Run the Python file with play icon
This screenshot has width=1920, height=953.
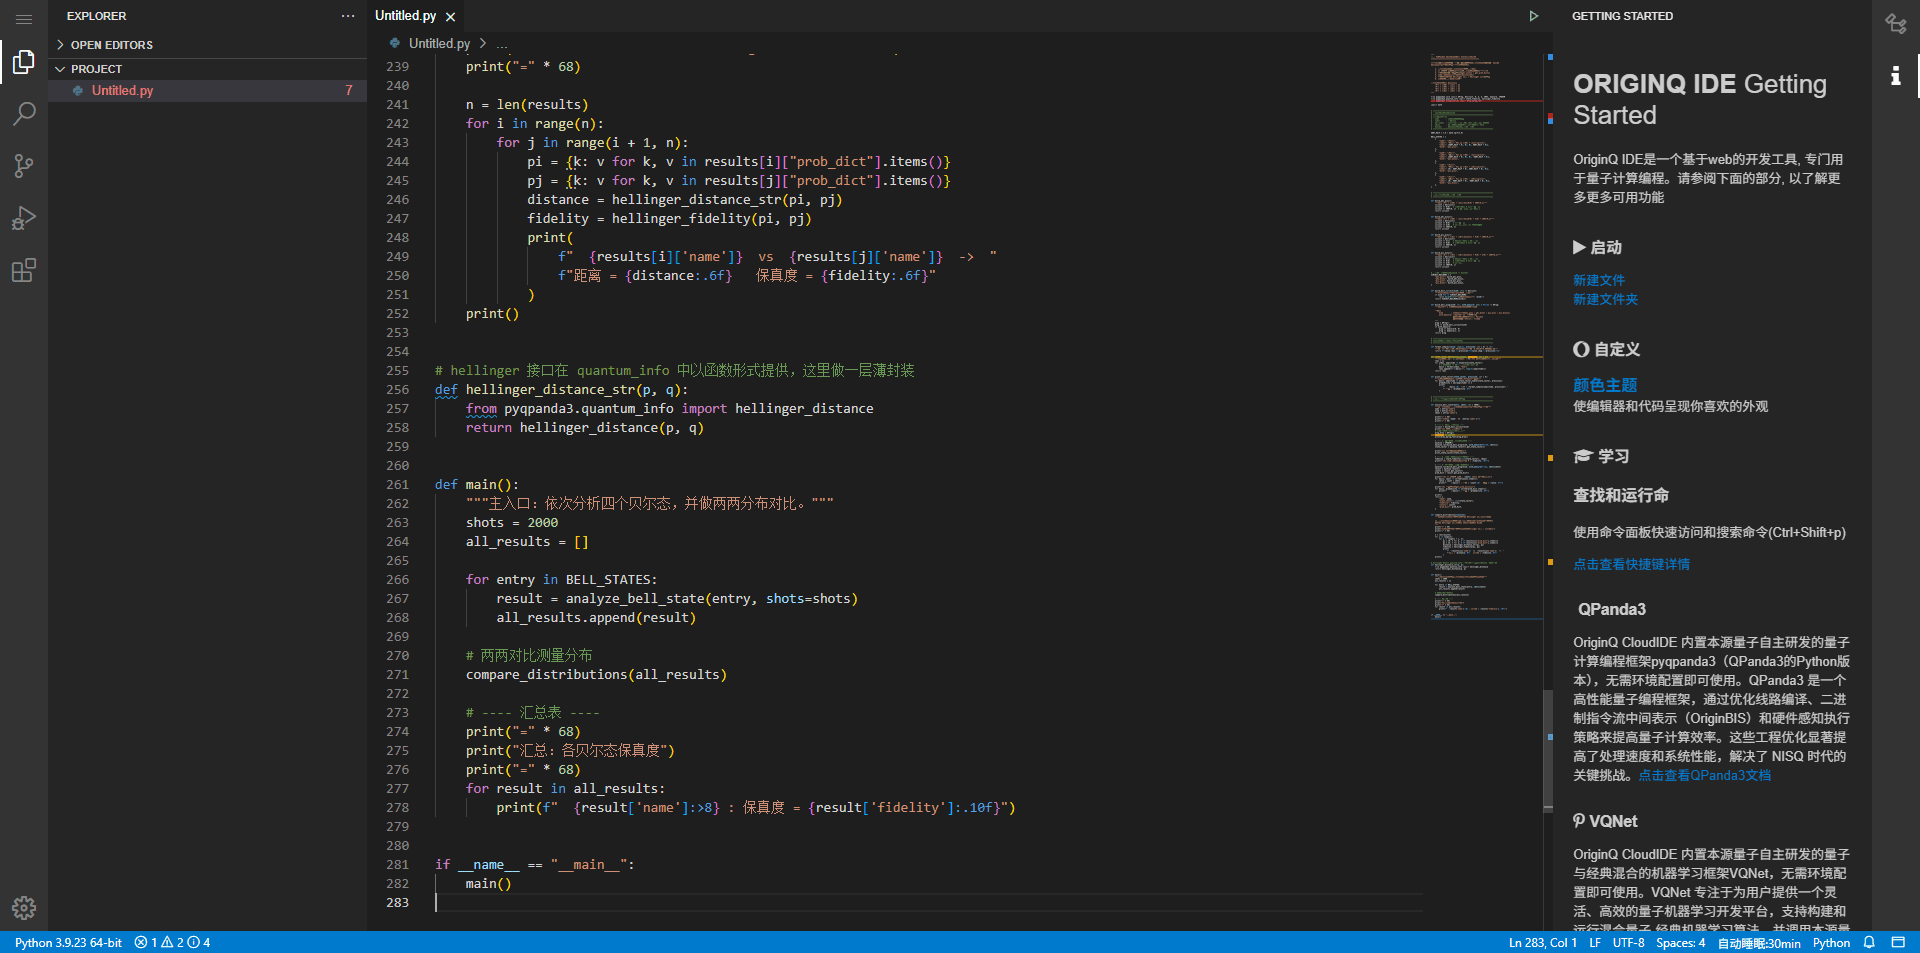[1533, 16]
